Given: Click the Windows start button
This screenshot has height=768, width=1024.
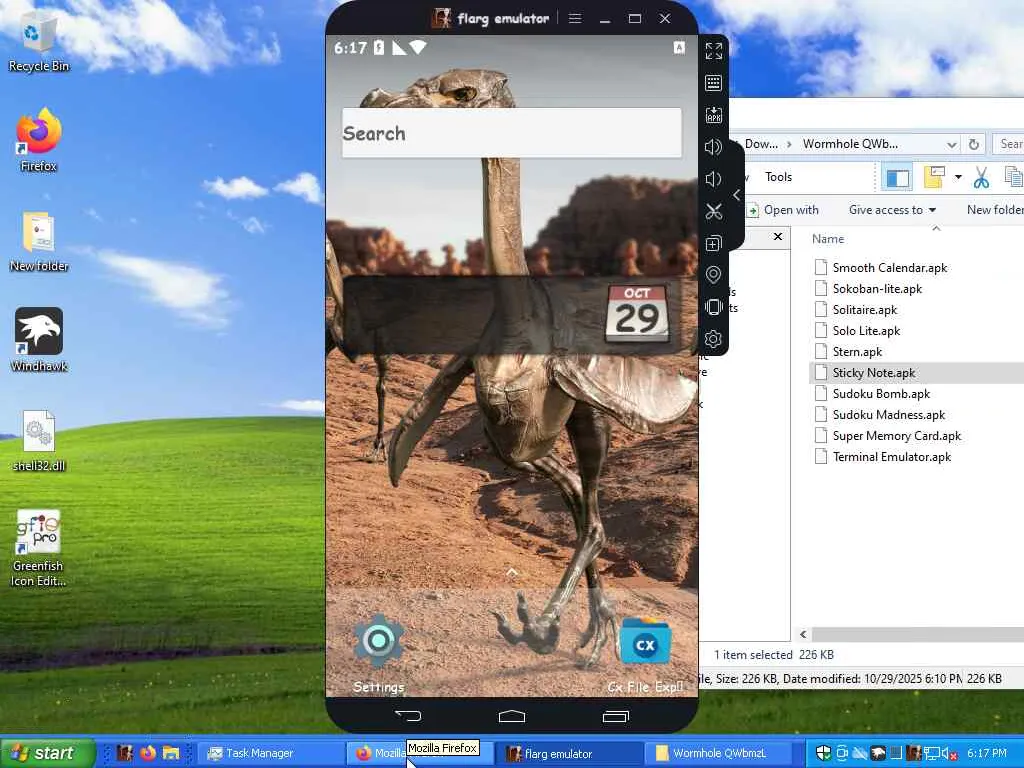Looking at the screenshot, I should click(46, 753).
